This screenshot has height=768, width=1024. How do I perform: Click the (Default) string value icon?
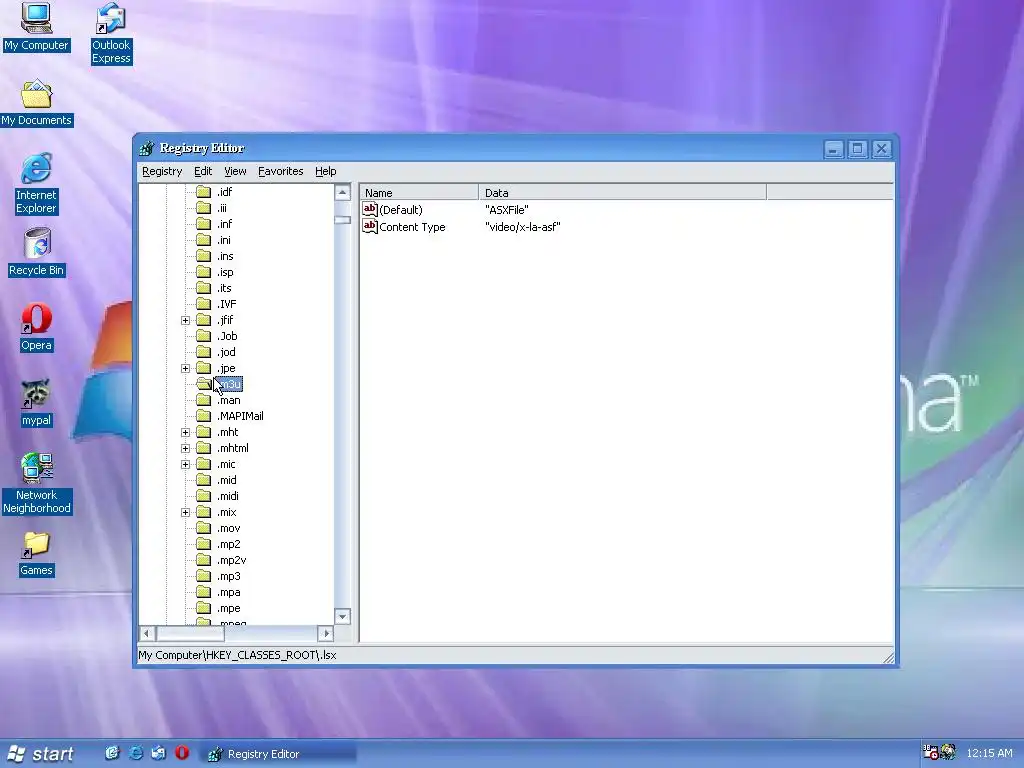click(x=370, y=209)
